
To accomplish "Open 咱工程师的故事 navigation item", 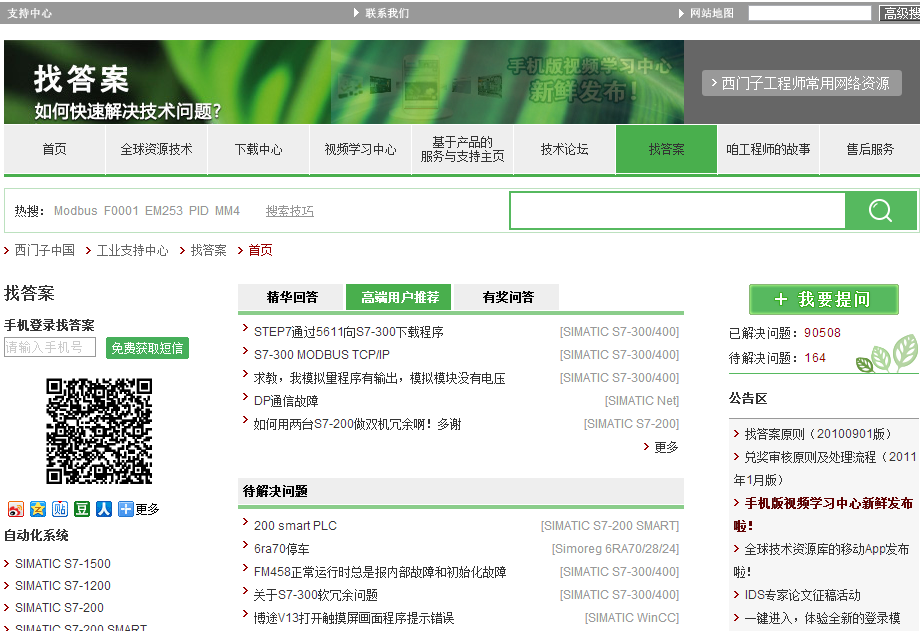I will coord(769,149).
